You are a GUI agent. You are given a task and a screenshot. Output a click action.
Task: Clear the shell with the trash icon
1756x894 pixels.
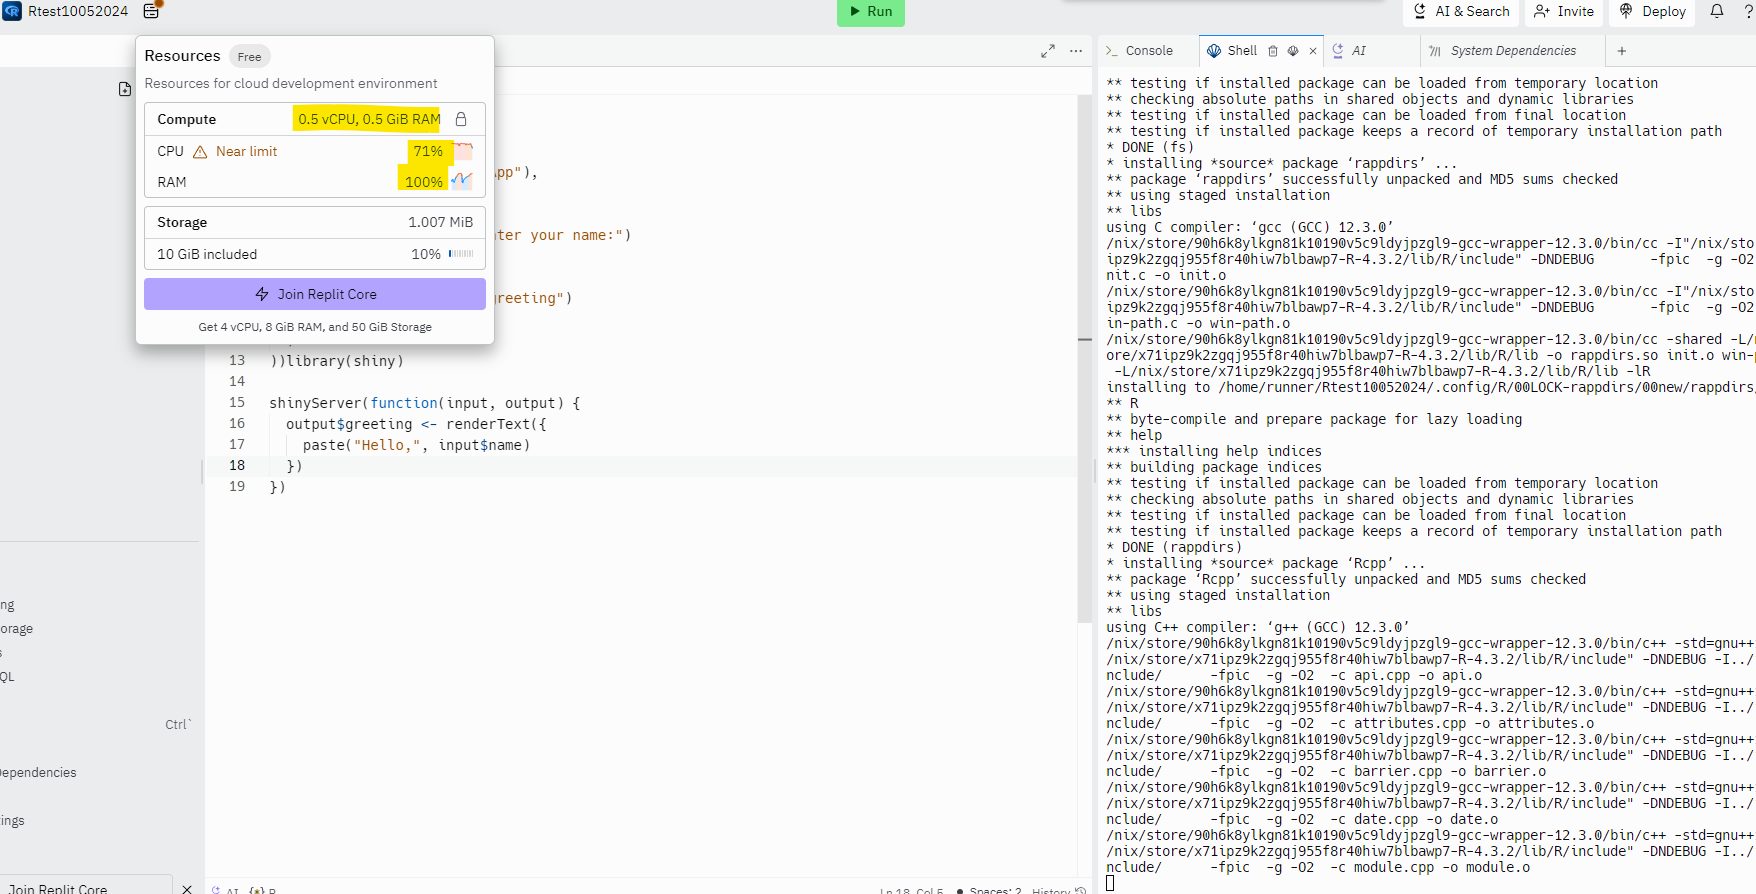(1273, 51)
